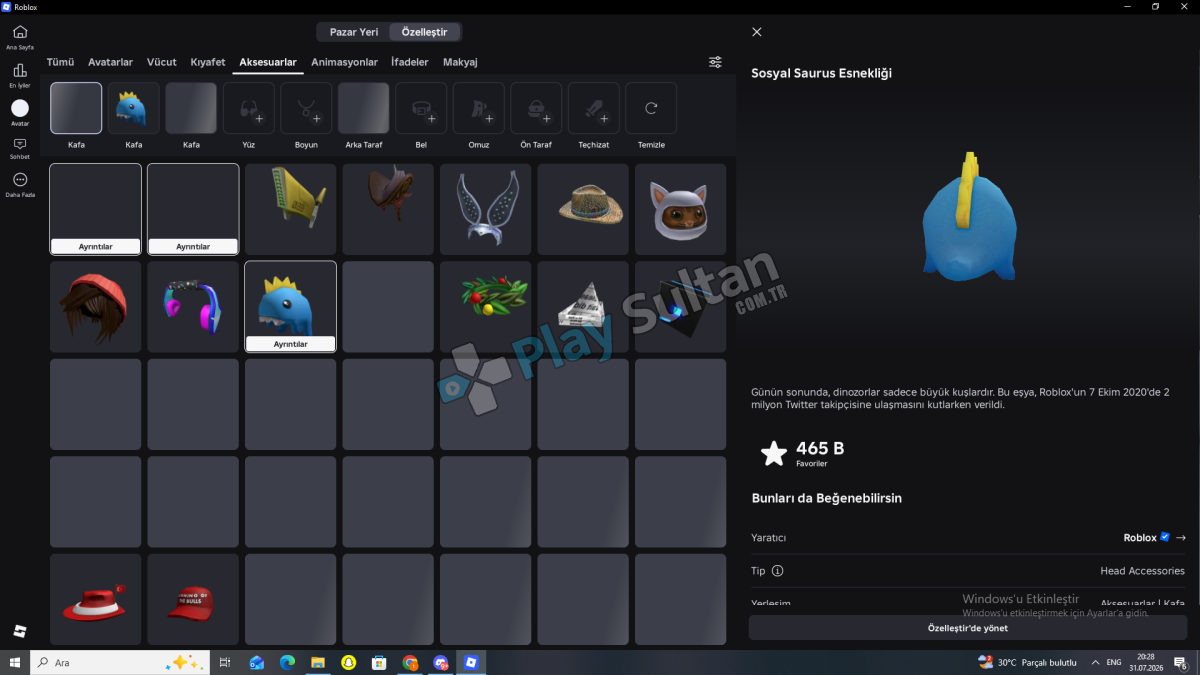
Task: Open the Tümü tab
Action: coord(61,62)
